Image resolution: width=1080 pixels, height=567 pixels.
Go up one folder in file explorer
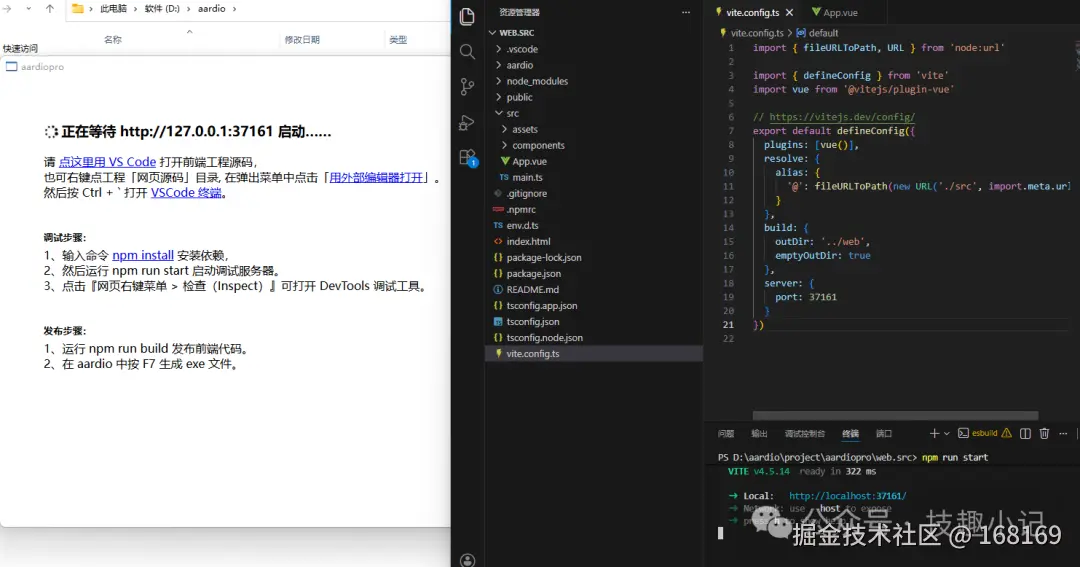(x=50, y=9)
